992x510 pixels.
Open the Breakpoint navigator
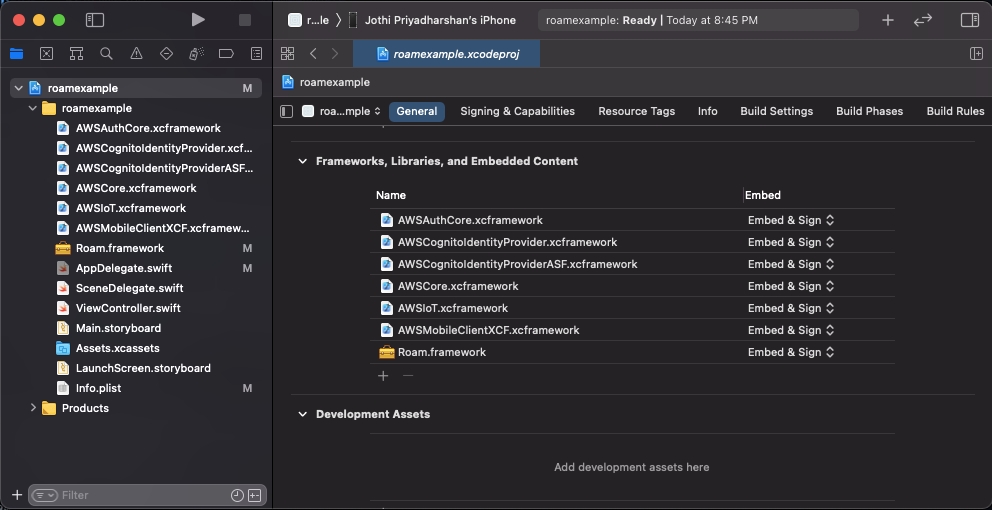point(226,54)
